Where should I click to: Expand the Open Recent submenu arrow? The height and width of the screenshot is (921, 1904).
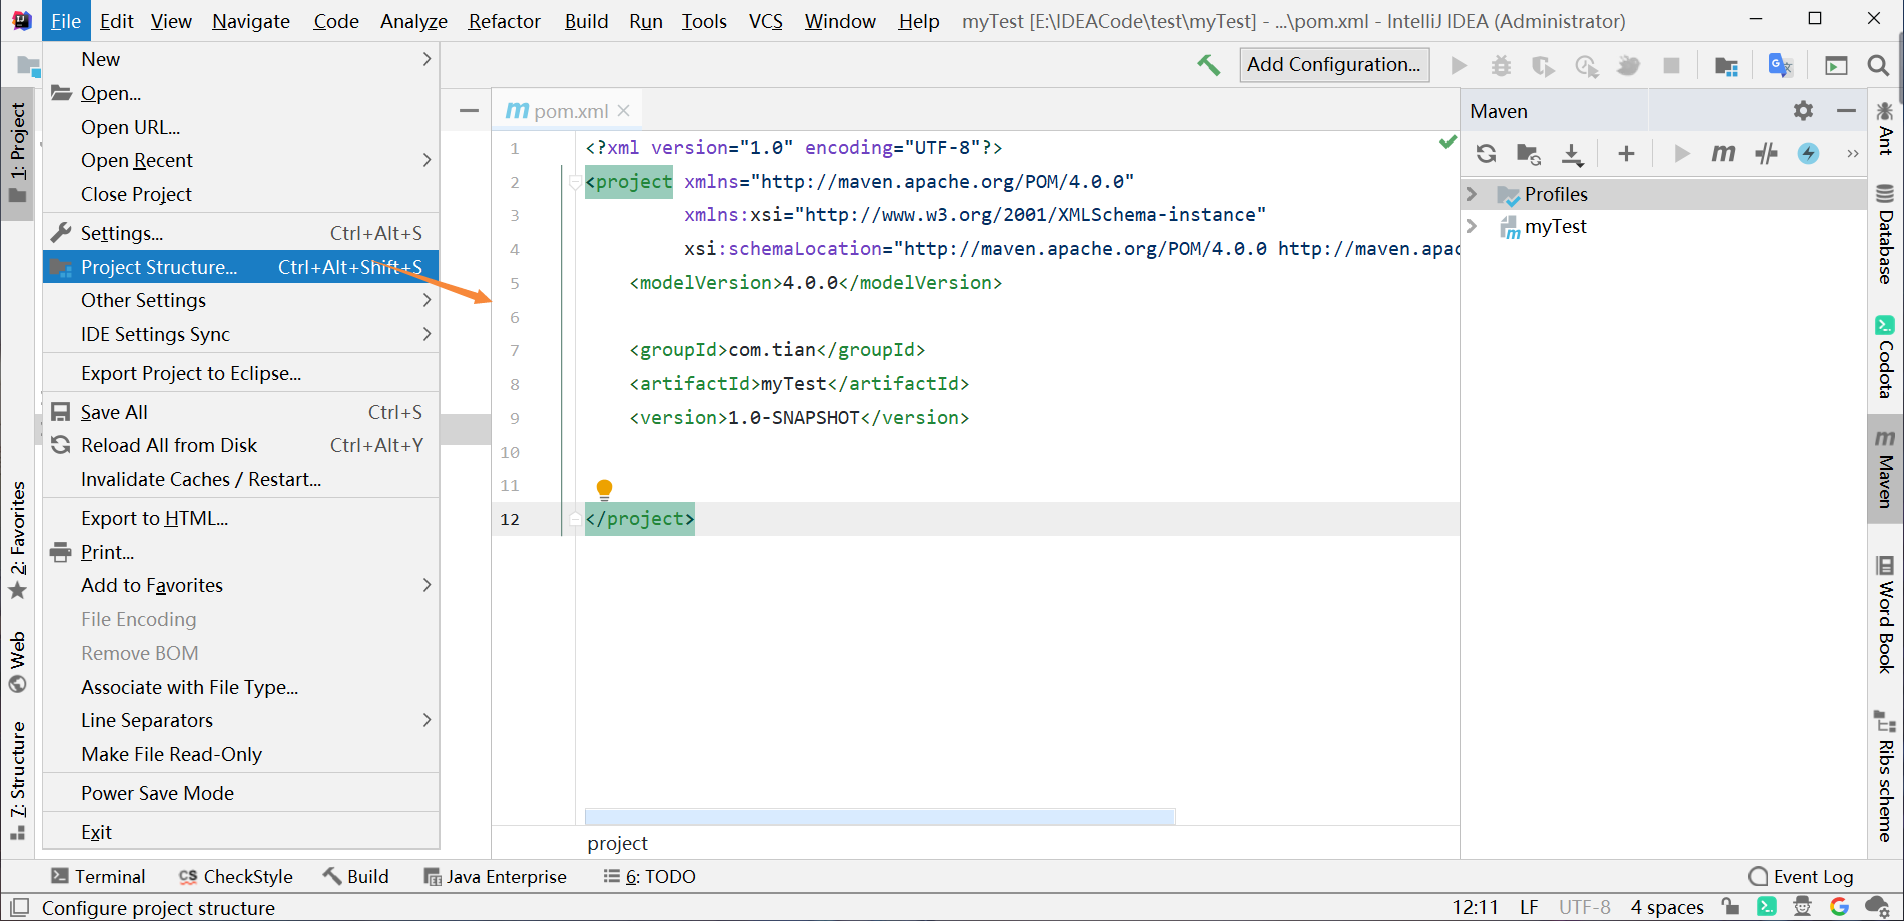[x=427, y=160]
